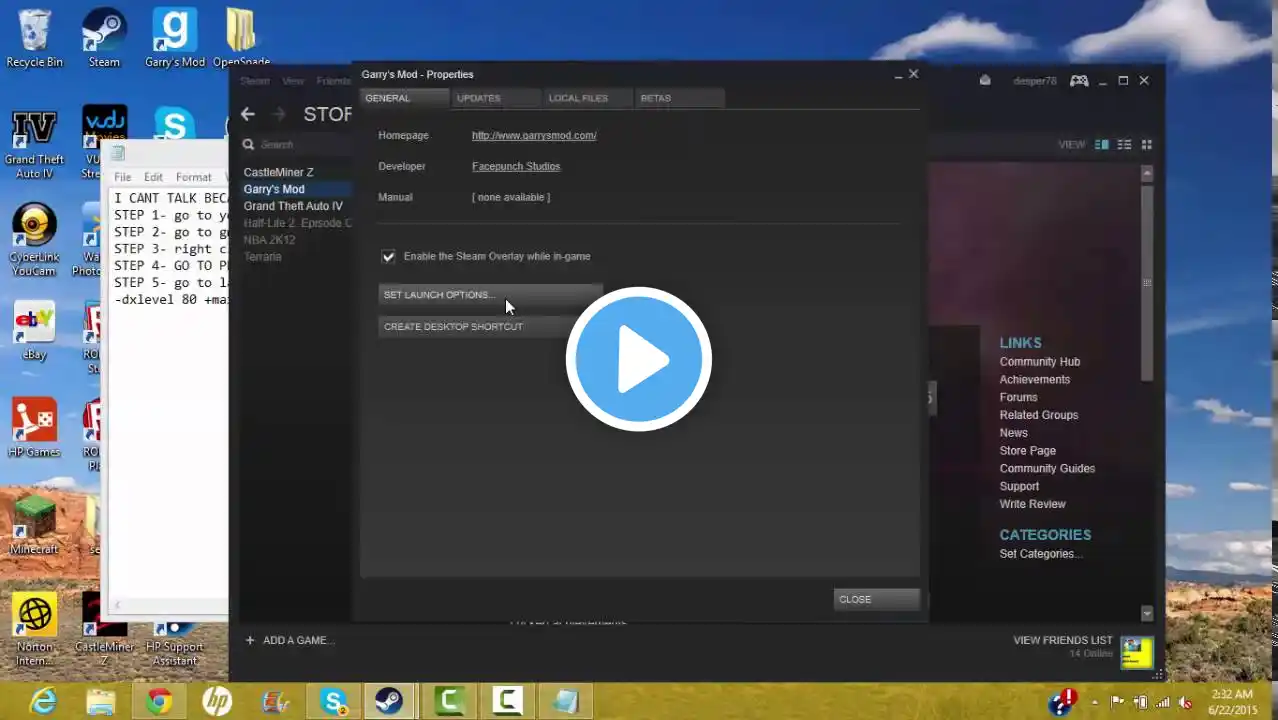
Task: Toggle Enable the Steam Overlay while in-game
Action: click(x=388, y=257)
